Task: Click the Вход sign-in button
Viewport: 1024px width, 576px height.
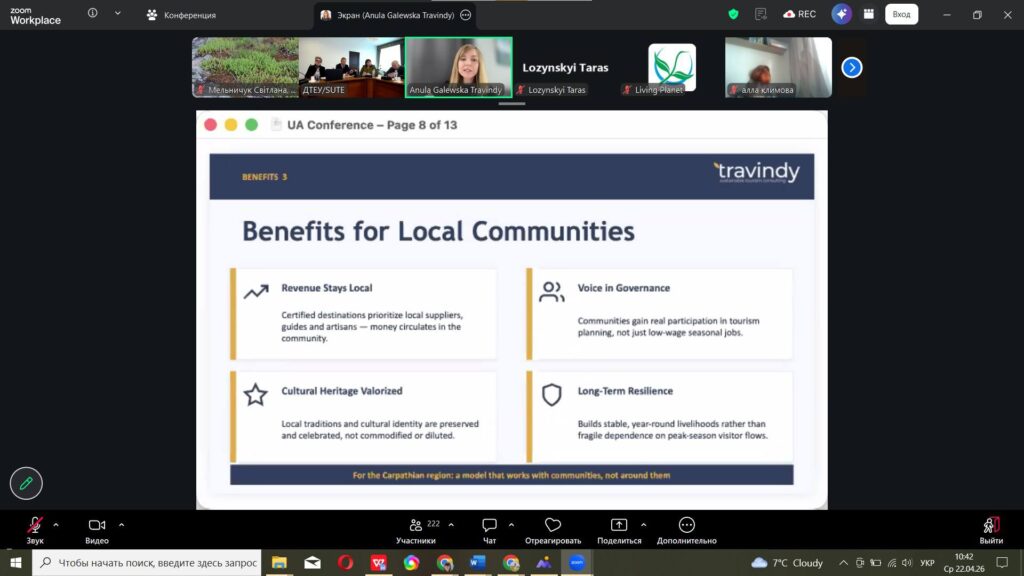Action: (901, 14)
